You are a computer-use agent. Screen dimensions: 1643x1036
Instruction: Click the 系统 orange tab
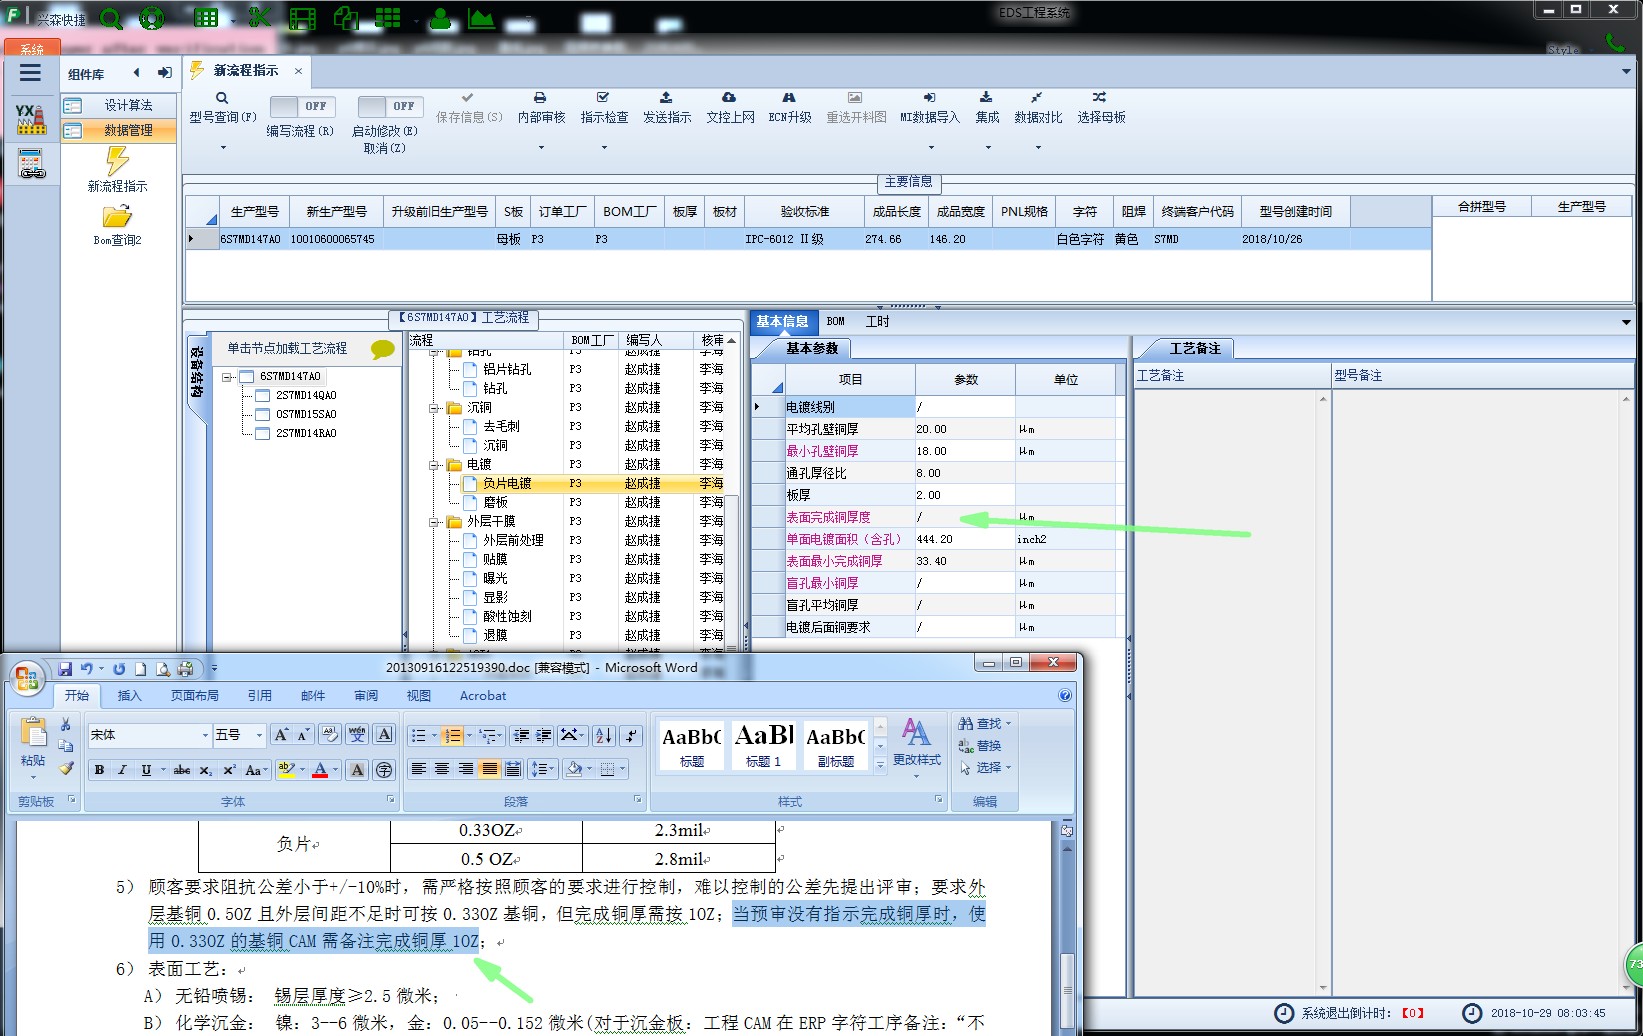pos(32,48)
